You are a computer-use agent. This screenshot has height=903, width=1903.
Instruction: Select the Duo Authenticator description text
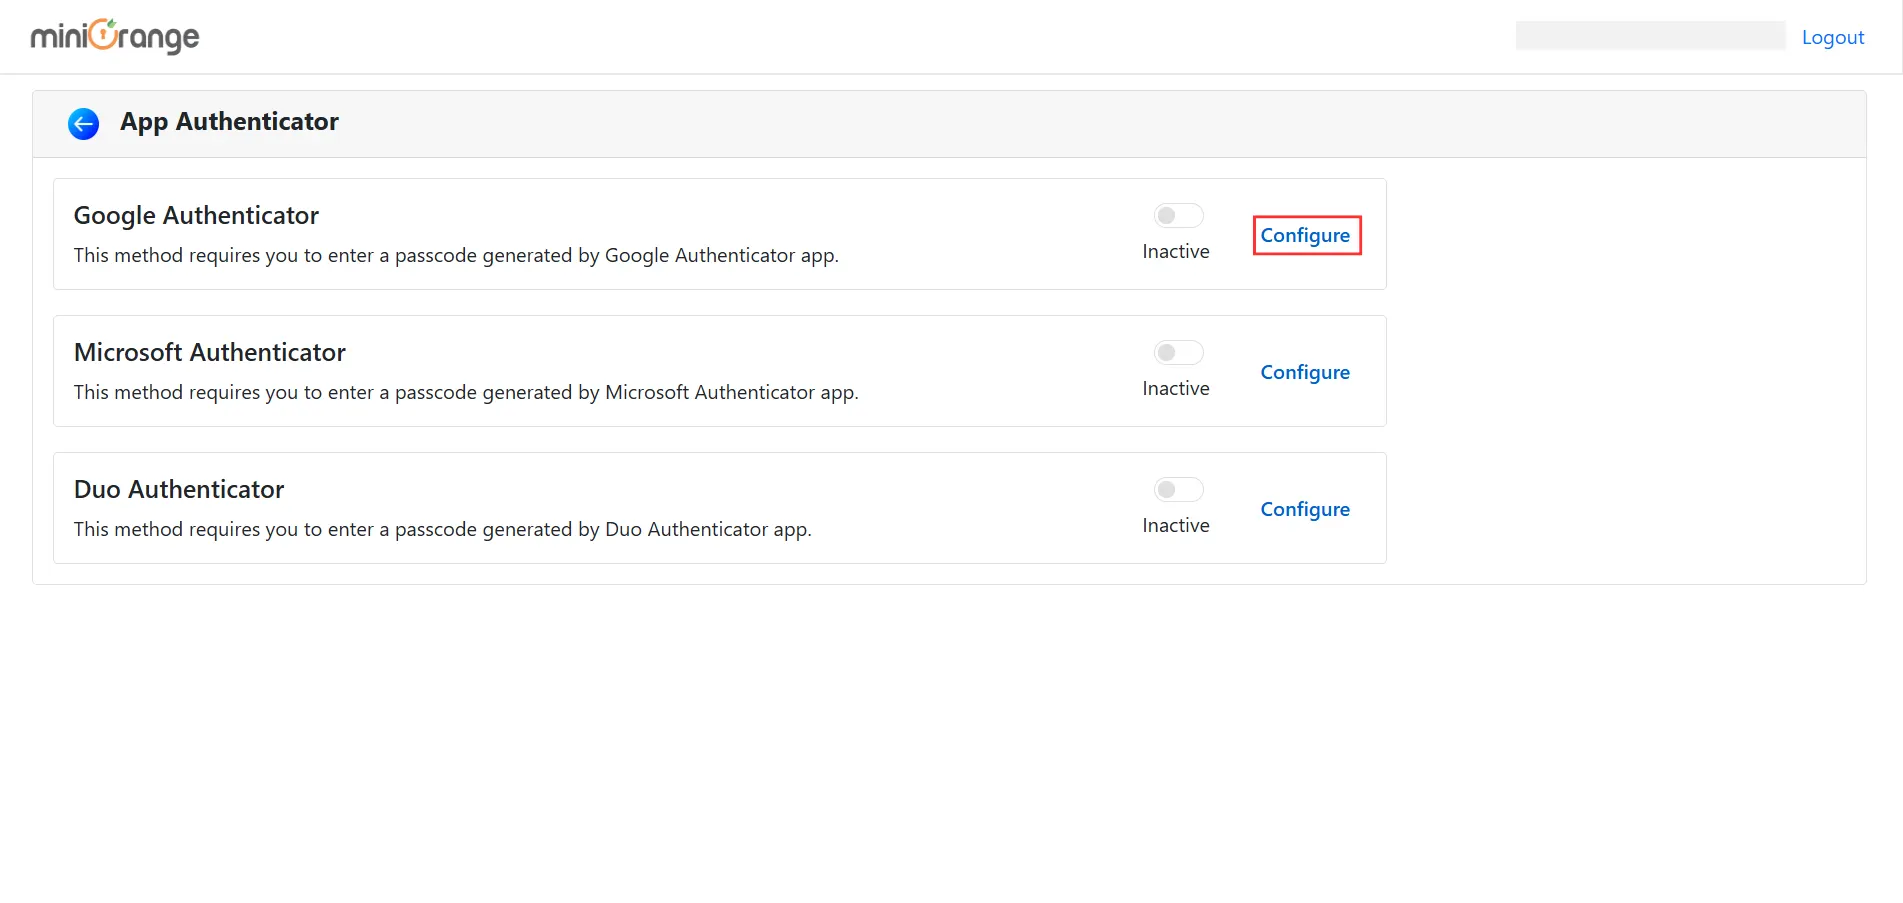(443, 529)
